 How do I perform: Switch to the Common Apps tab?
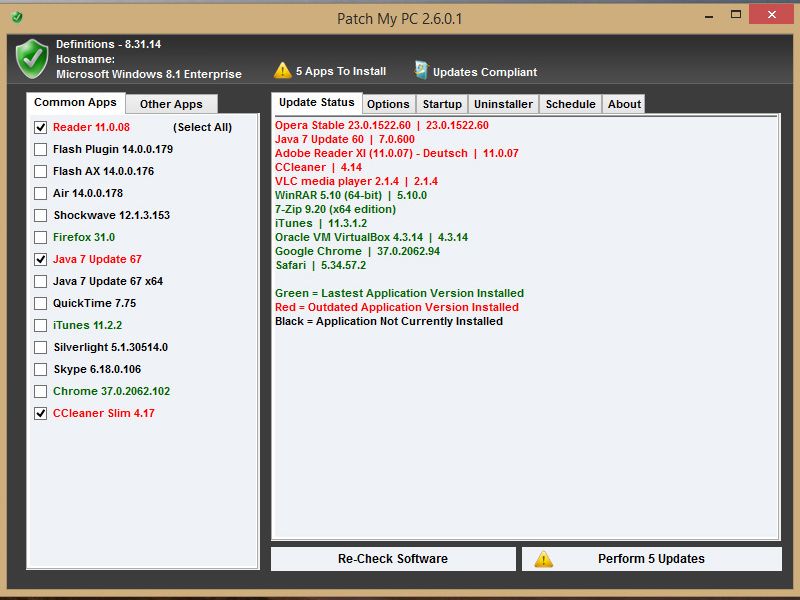click(76, 103)
